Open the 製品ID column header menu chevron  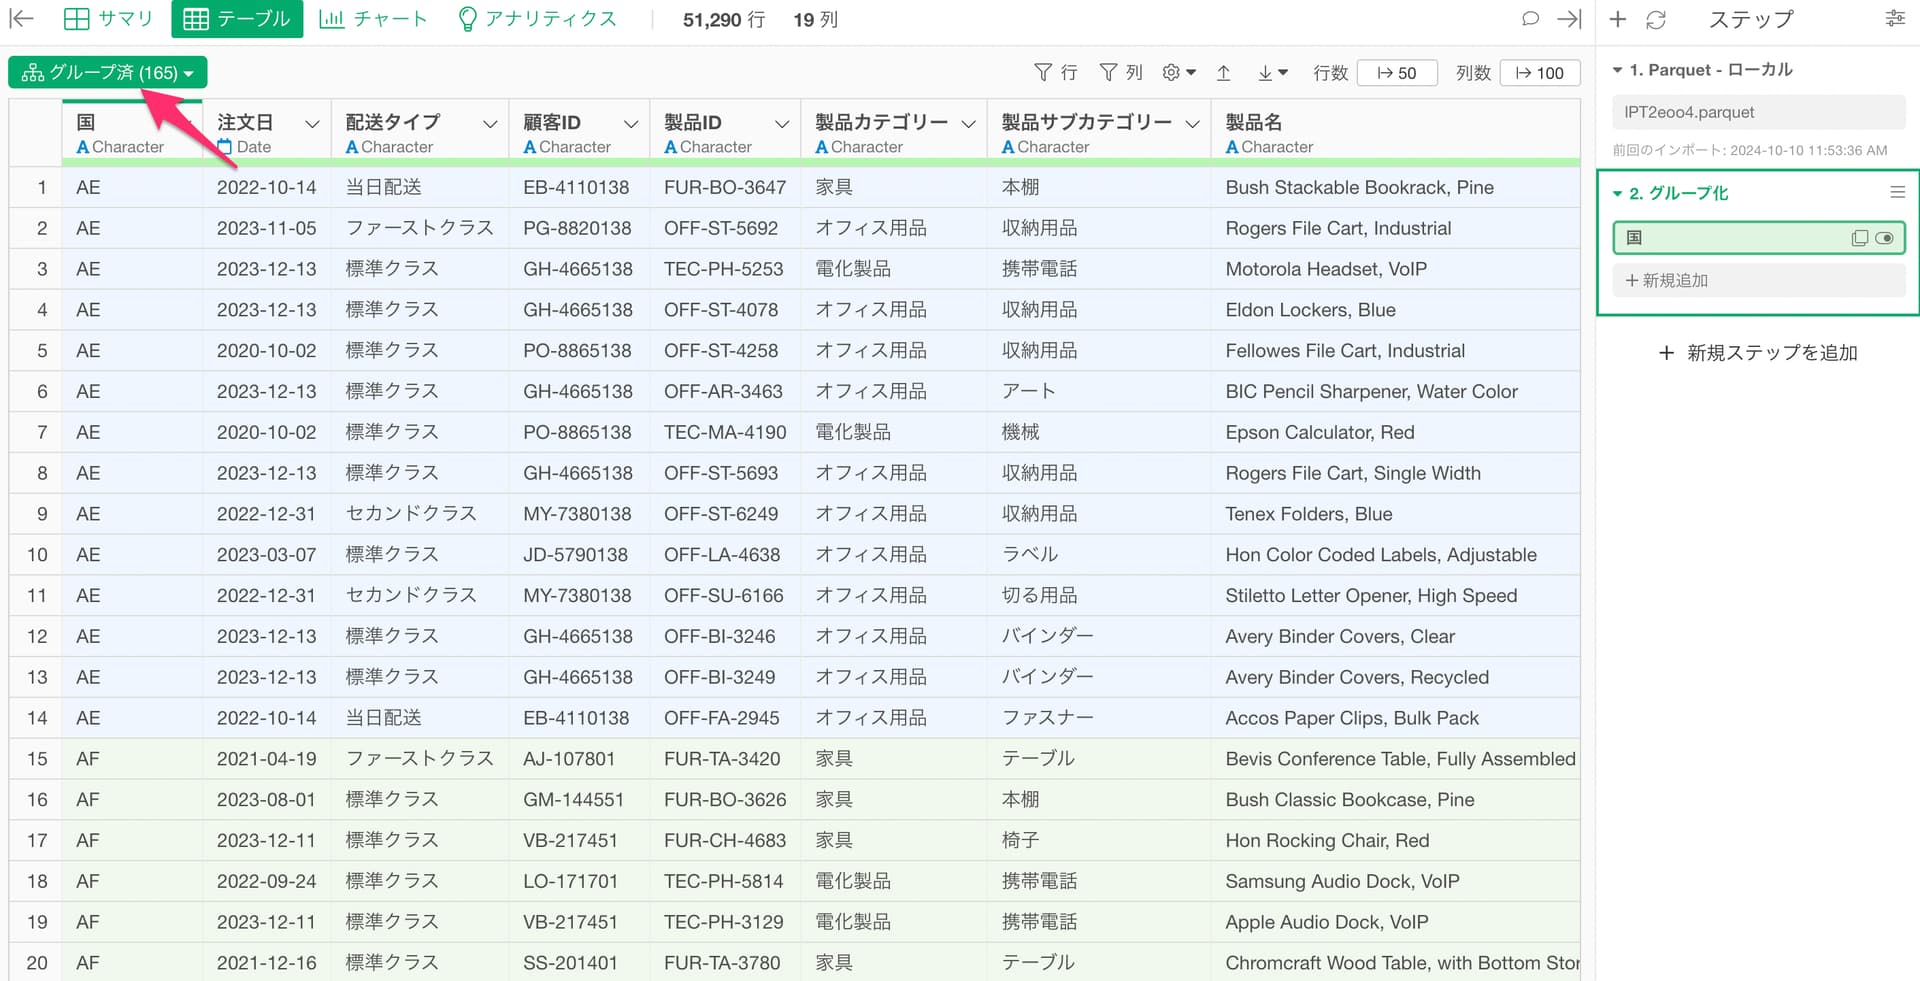point(782,124)
